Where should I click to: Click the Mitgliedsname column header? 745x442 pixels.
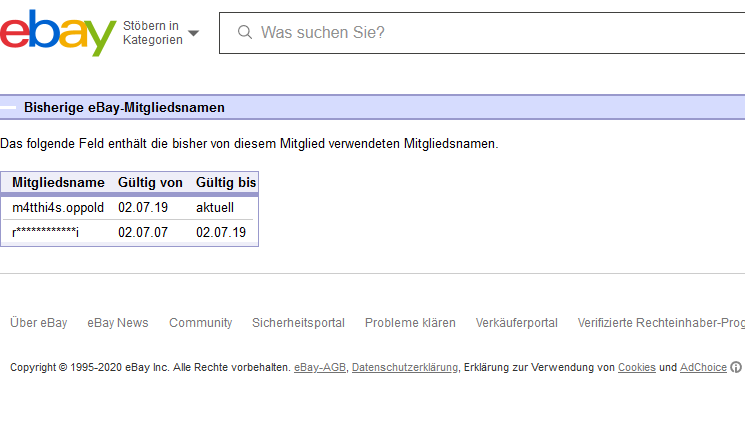(x=58, y=183)
